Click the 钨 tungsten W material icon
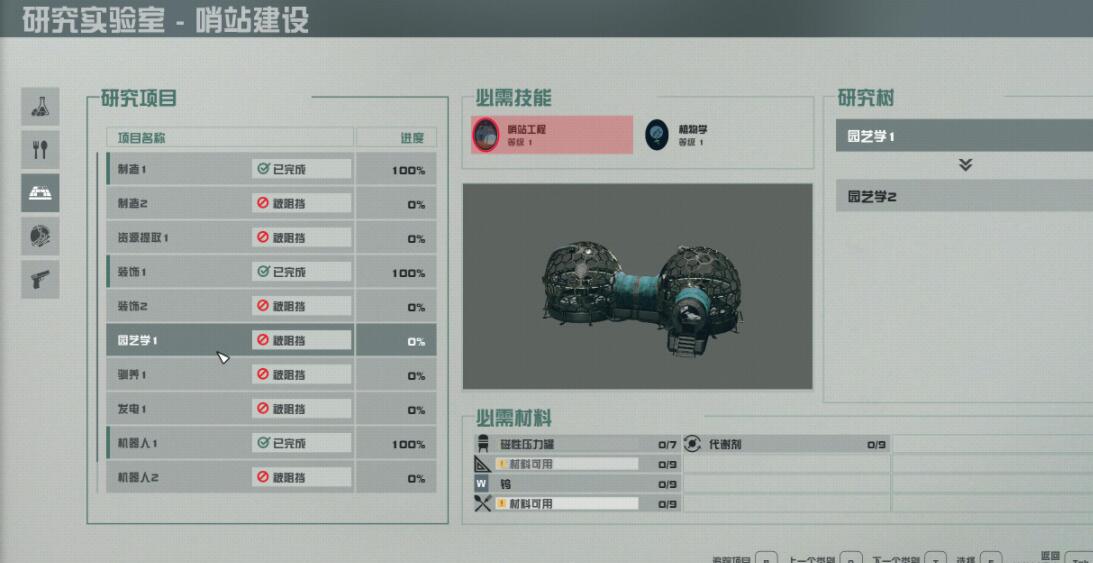 pyautogui.click(x=482, y=484)
